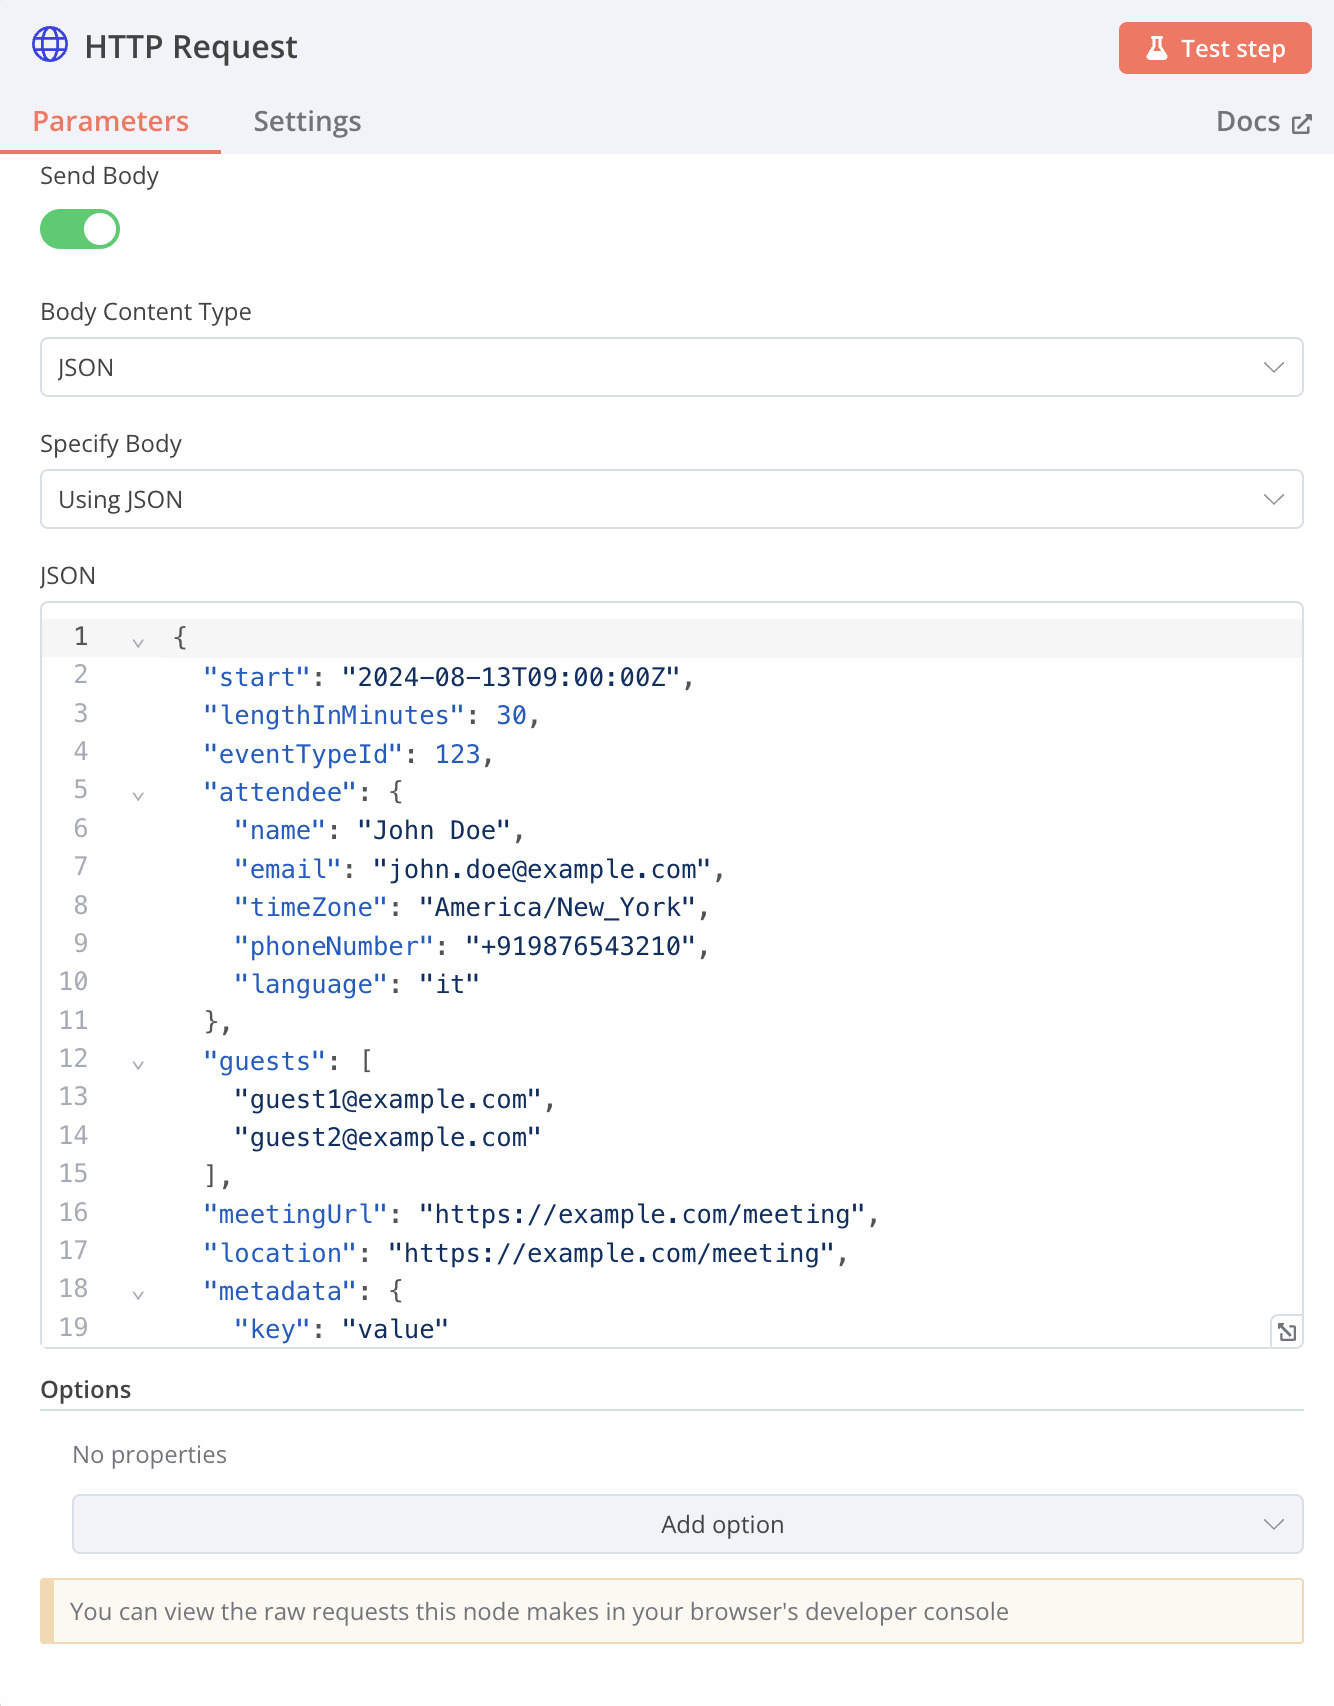Image resolution: width=1334 pixels, height=1706 pixels.
Task: Switch to the Settings tab
Action: (x=307, y=122)
